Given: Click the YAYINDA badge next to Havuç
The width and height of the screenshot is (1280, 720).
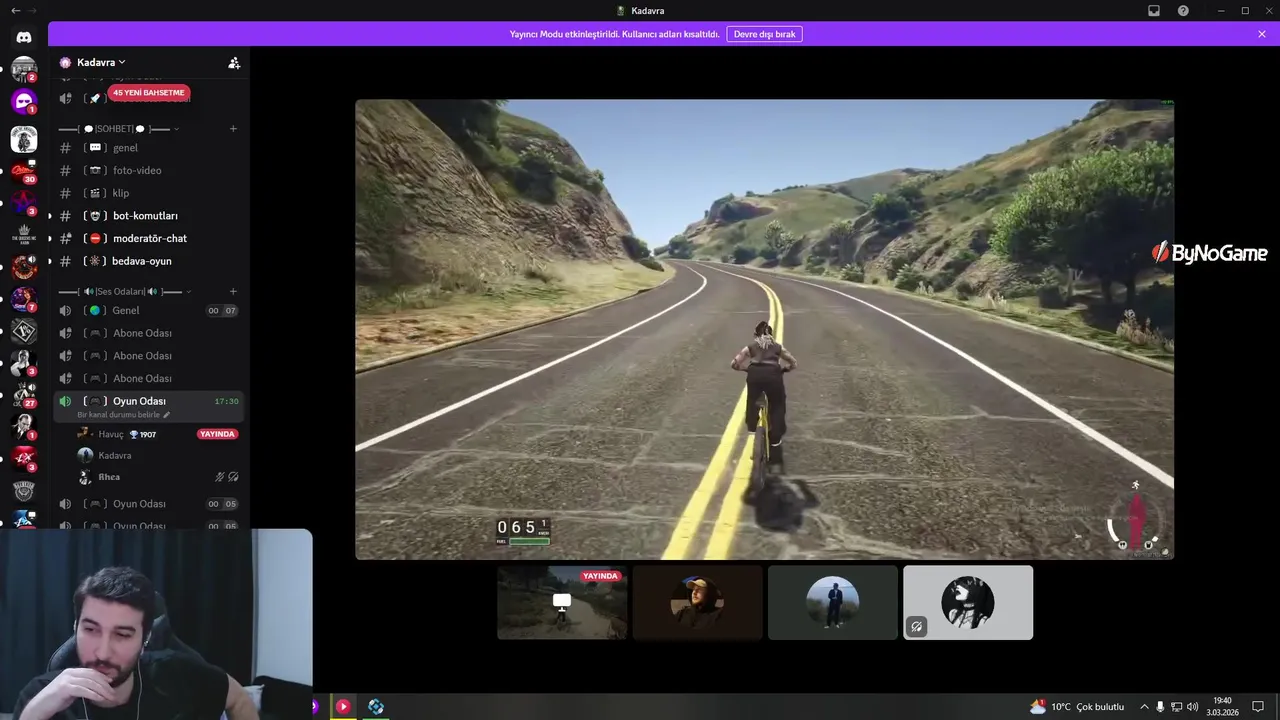Looking at the screenshot, I should [217, 434].
